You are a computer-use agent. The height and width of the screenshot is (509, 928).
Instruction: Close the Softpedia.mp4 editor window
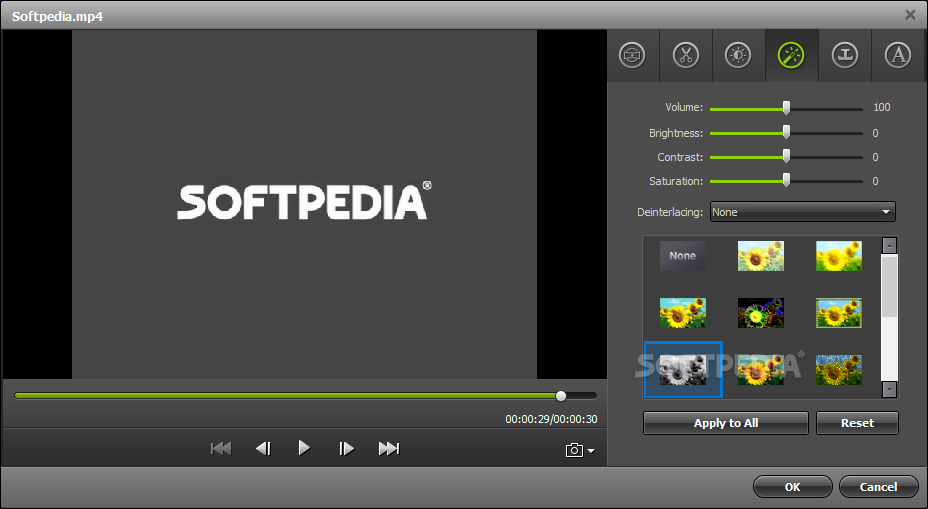tap(910, 15)
